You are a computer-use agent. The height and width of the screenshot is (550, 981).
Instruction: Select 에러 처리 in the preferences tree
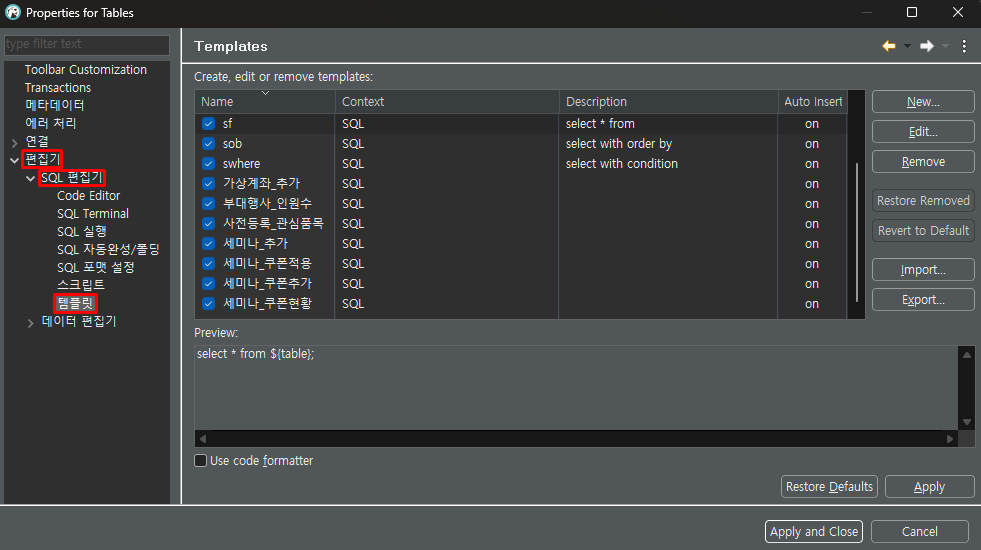tap(50, 123)
